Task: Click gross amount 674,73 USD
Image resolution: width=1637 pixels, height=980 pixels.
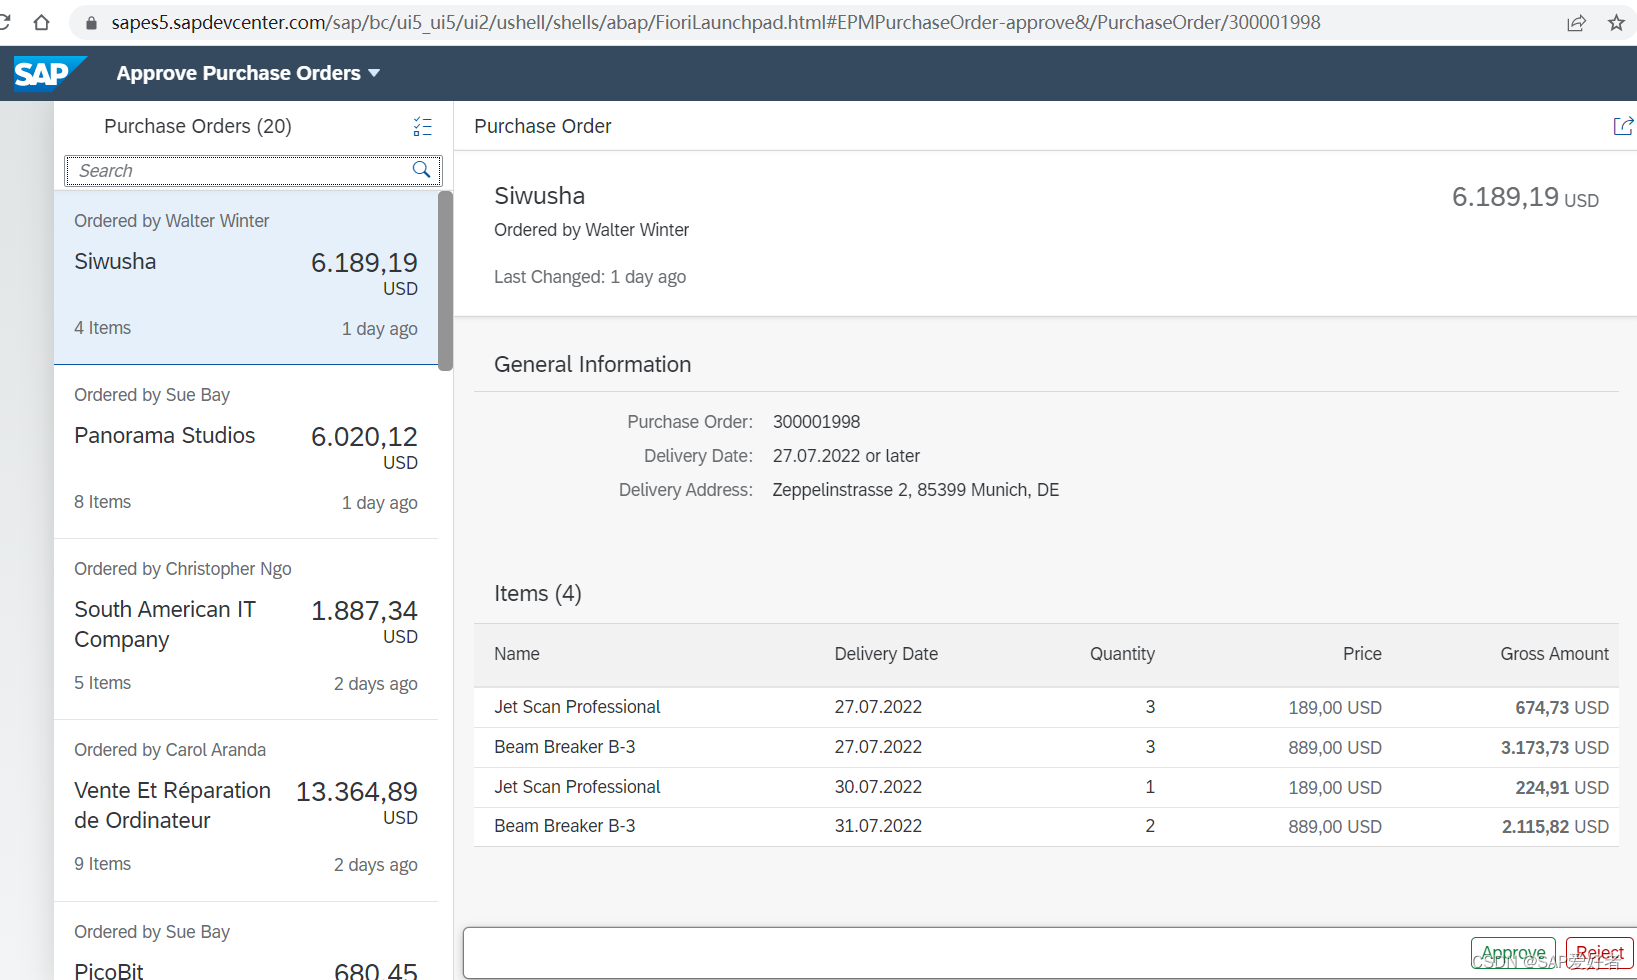Action: [1561, 708]
